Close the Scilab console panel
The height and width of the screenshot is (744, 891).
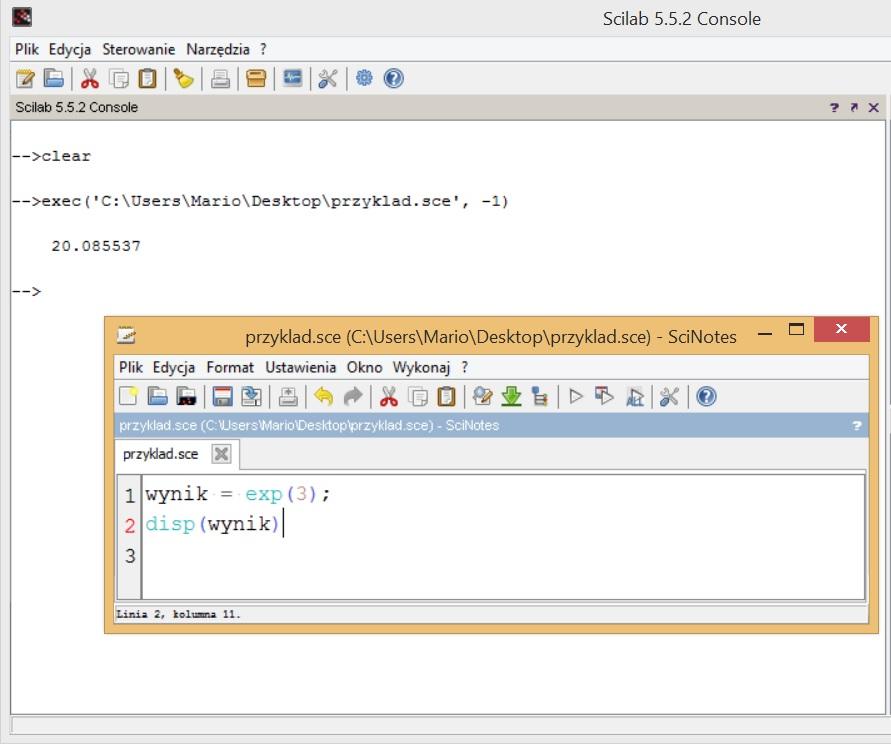tap(873, 107)
